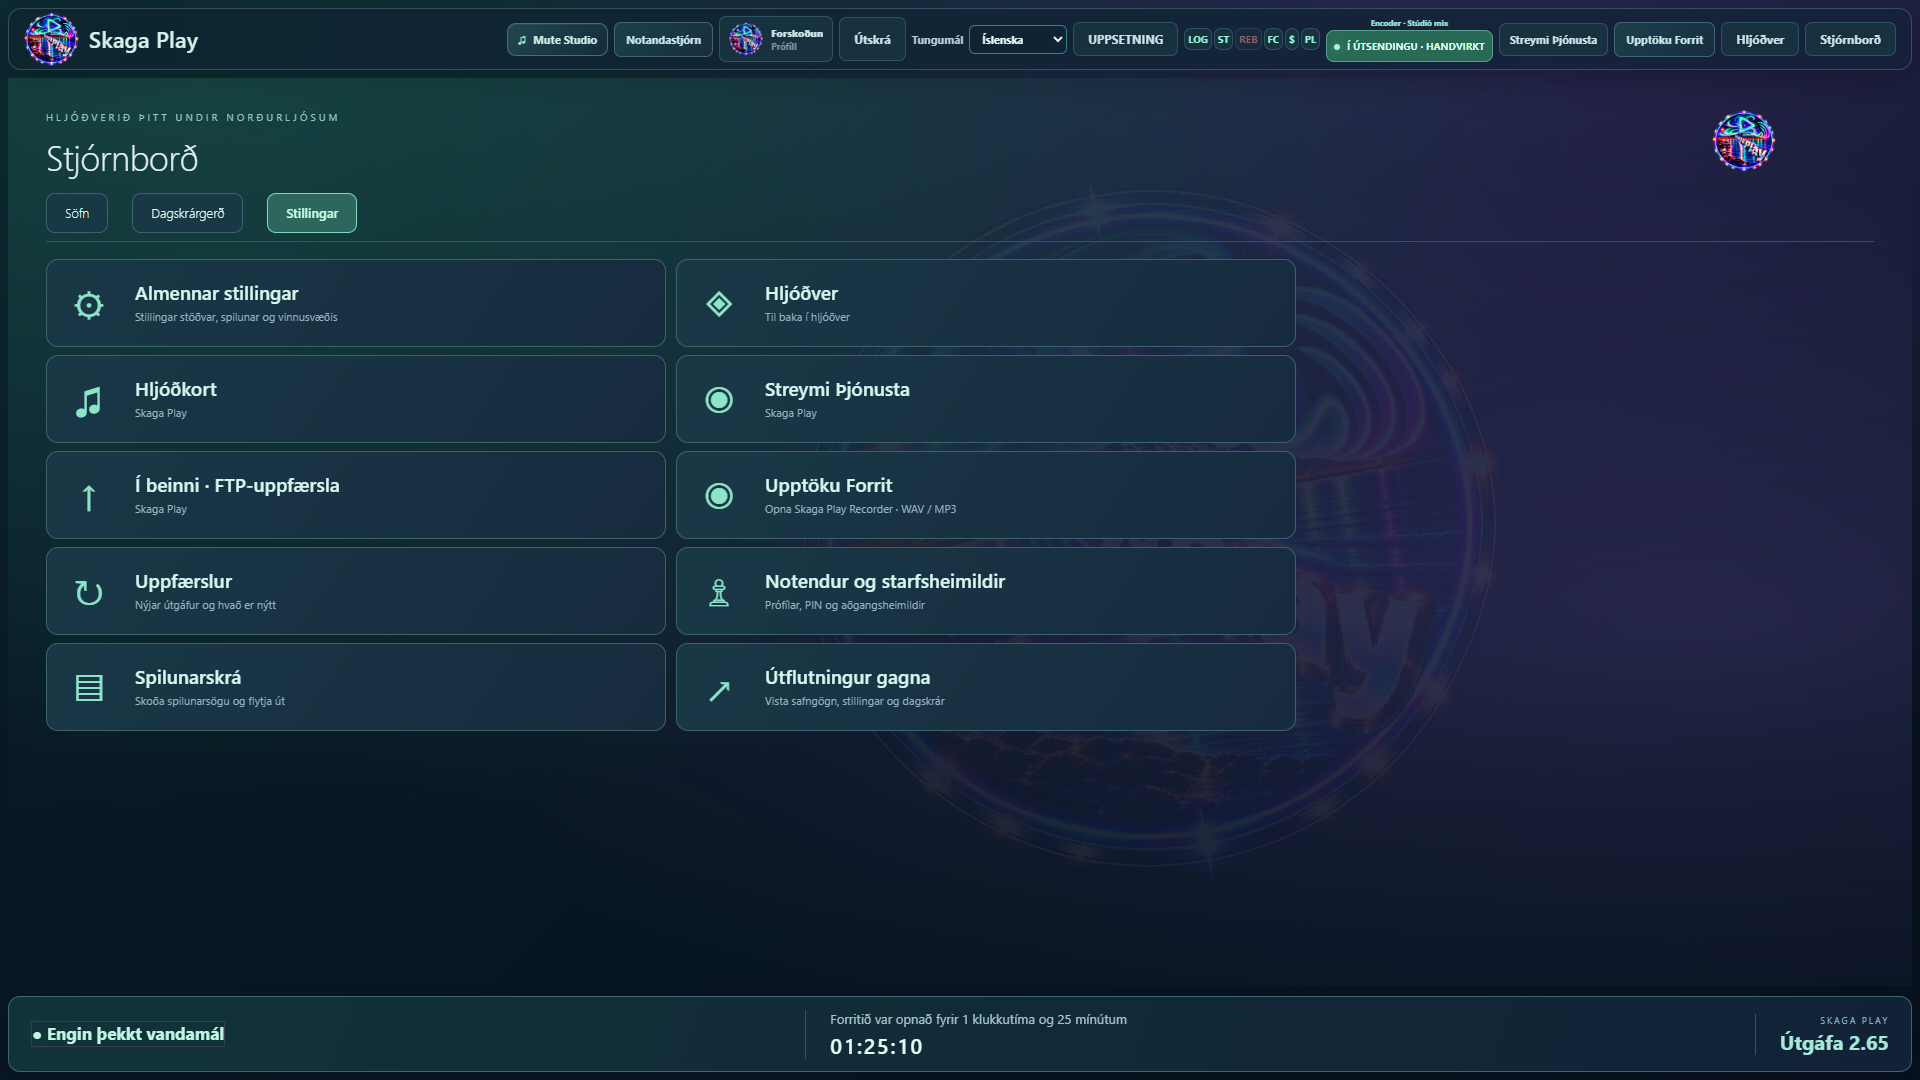Toggle the LOG indicator badge

(x=1197, y=40)
